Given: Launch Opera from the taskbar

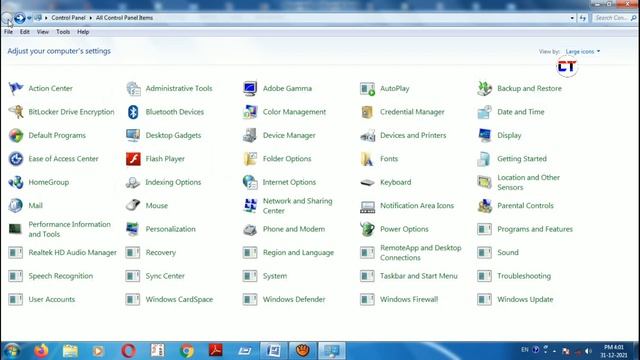Looking at the screenshot, I should pyautogui.click(x=128, y=351).
